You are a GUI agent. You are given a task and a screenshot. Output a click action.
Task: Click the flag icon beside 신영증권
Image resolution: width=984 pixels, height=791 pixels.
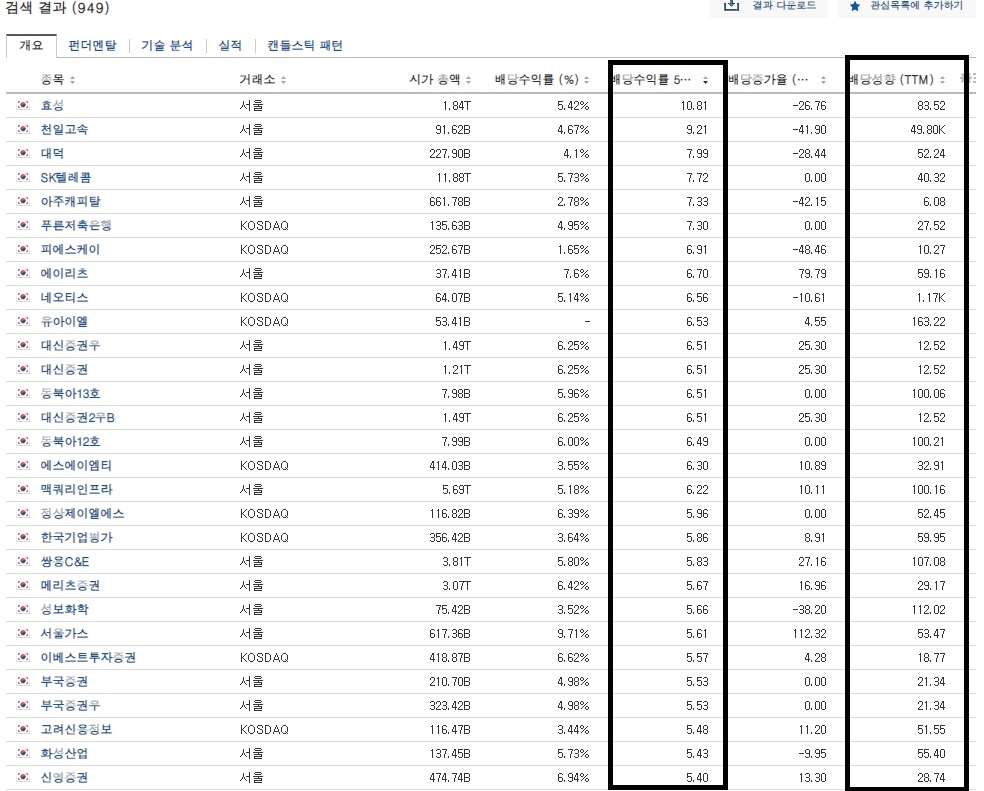(x=23, y=777)
